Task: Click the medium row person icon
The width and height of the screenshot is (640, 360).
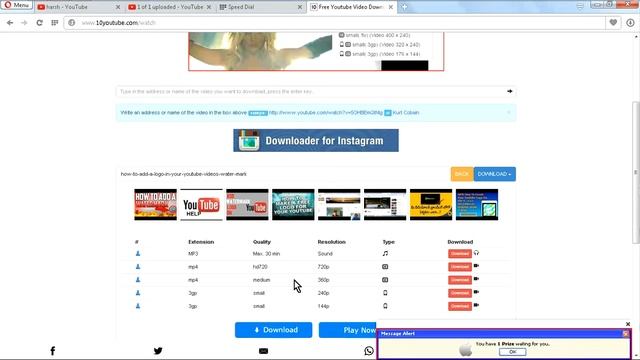Action: tap(138, 280)
